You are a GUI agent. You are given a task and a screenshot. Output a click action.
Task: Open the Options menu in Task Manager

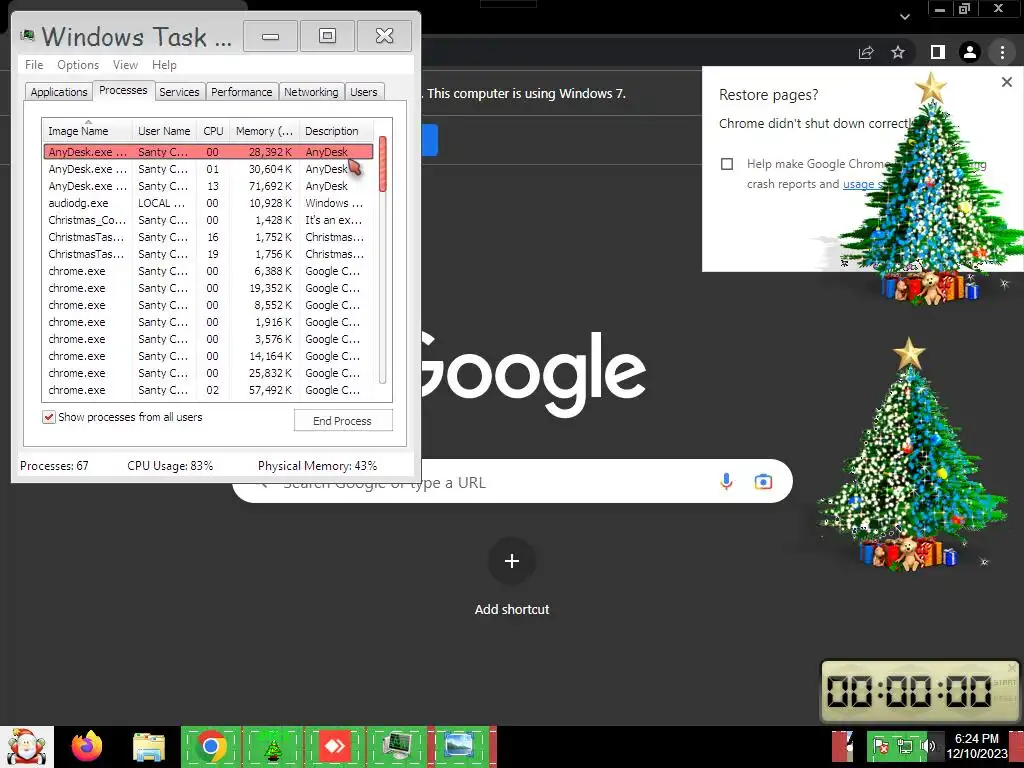pyautogui.click(x=78, y=65)
